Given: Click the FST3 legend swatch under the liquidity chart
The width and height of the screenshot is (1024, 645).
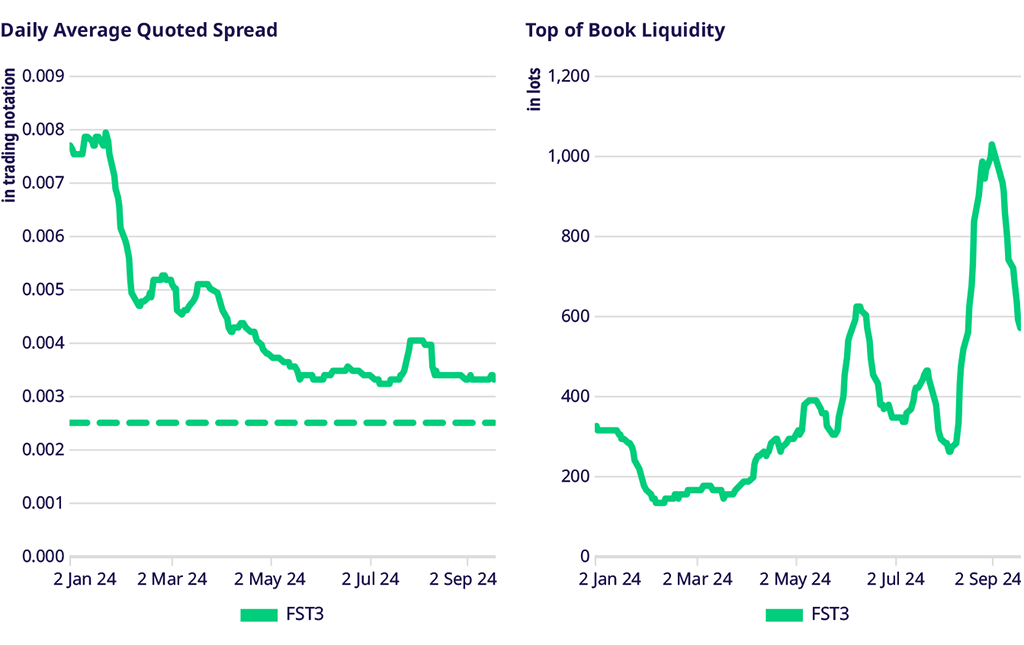Looking at the screenshot, I should [x=783, y=614].
